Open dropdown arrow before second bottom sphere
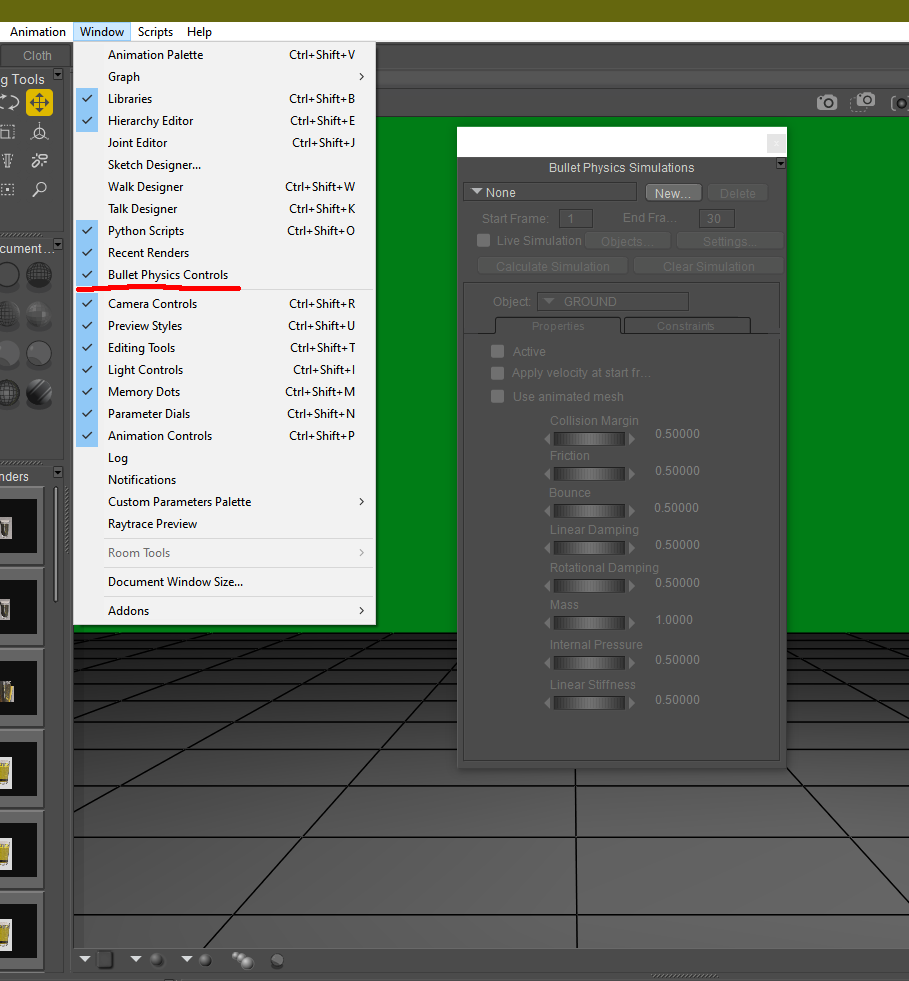This screenshot has width=909, height=981. [x=186, y=959]
